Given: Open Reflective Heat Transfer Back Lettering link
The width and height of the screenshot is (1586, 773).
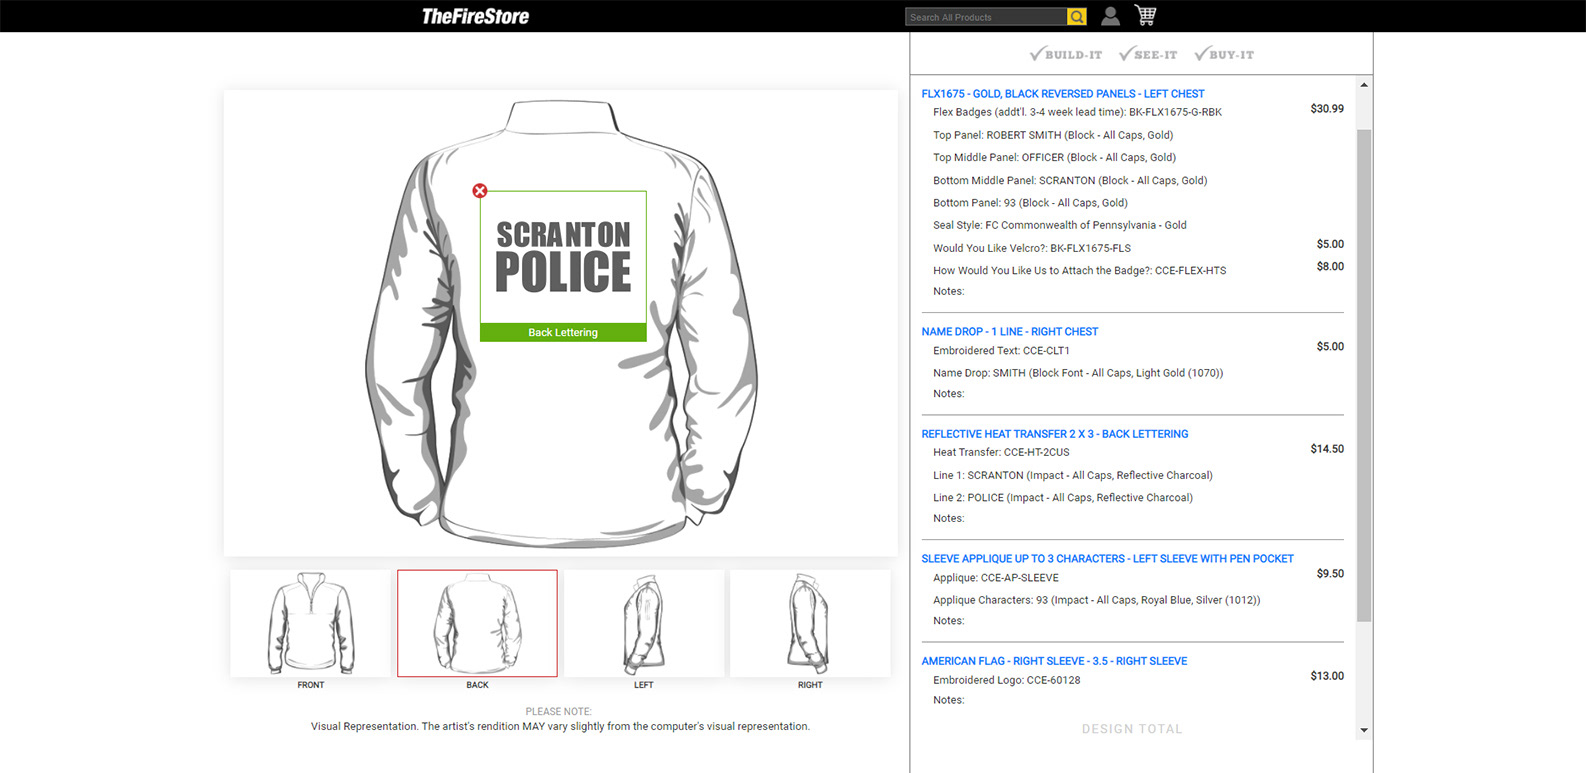Looking at the screenshot, I should pyautogui.click(x=1055, y=434).
